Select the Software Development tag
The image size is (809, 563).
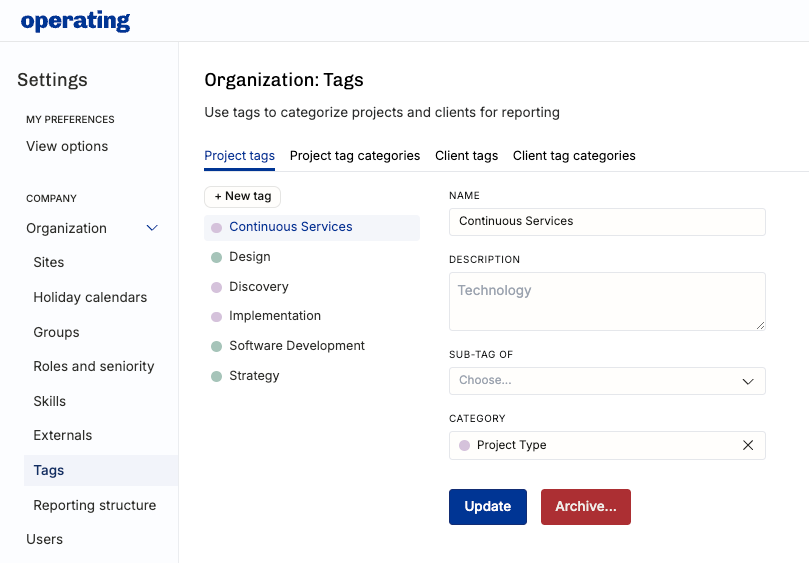[297, 346]
